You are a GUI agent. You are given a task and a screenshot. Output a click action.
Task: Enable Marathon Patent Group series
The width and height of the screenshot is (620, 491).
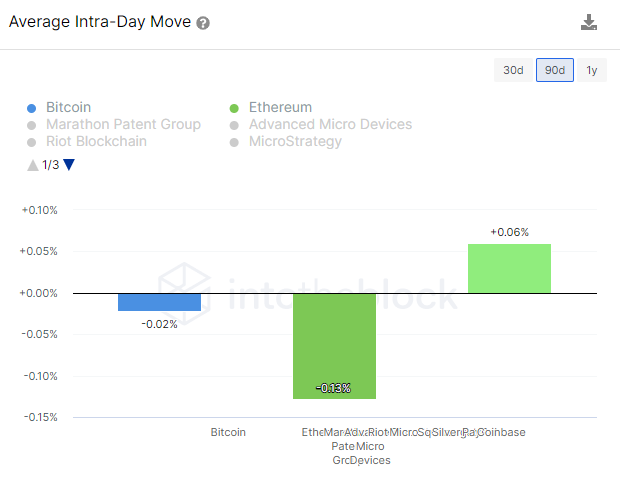pos(123,124)
